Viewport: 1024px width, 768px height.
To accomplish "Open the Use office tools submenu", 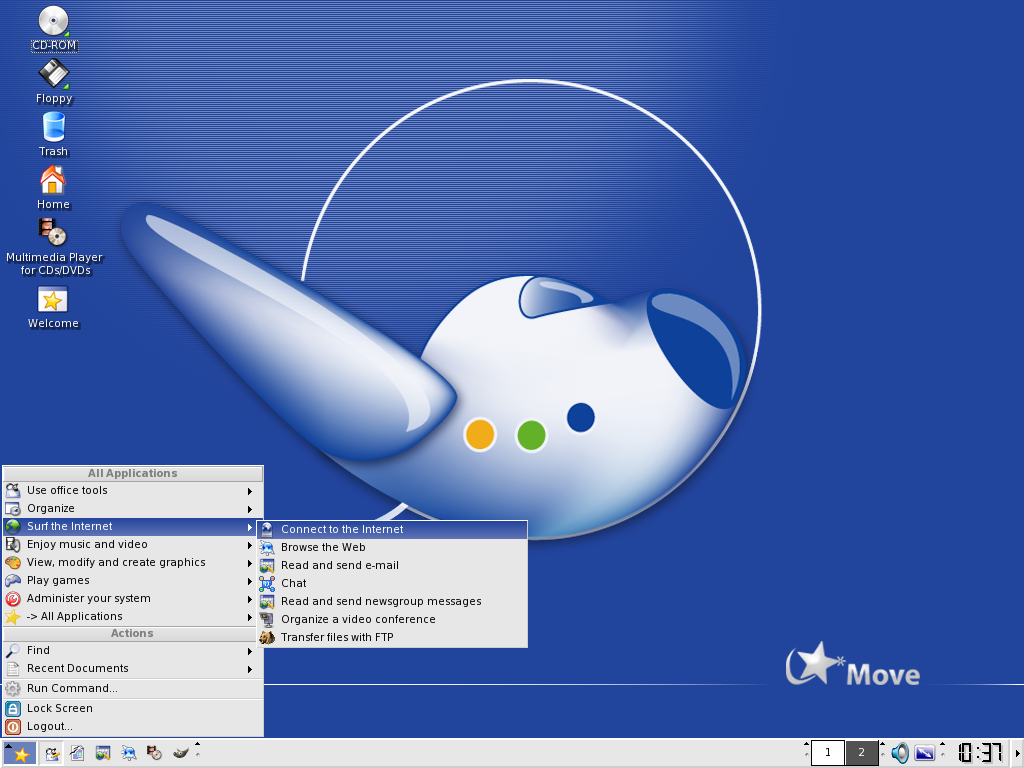I will click(x=133, y=490).
